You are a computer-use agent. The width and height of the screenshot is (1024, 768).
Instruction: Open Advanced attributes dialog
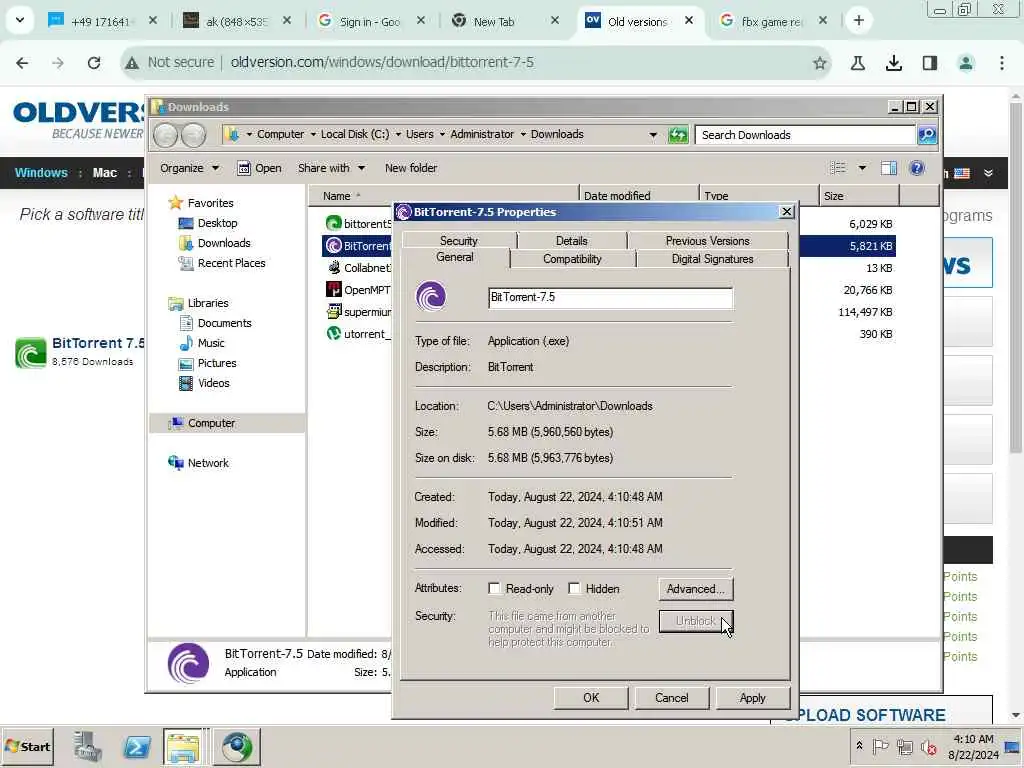tap(696, 588)
